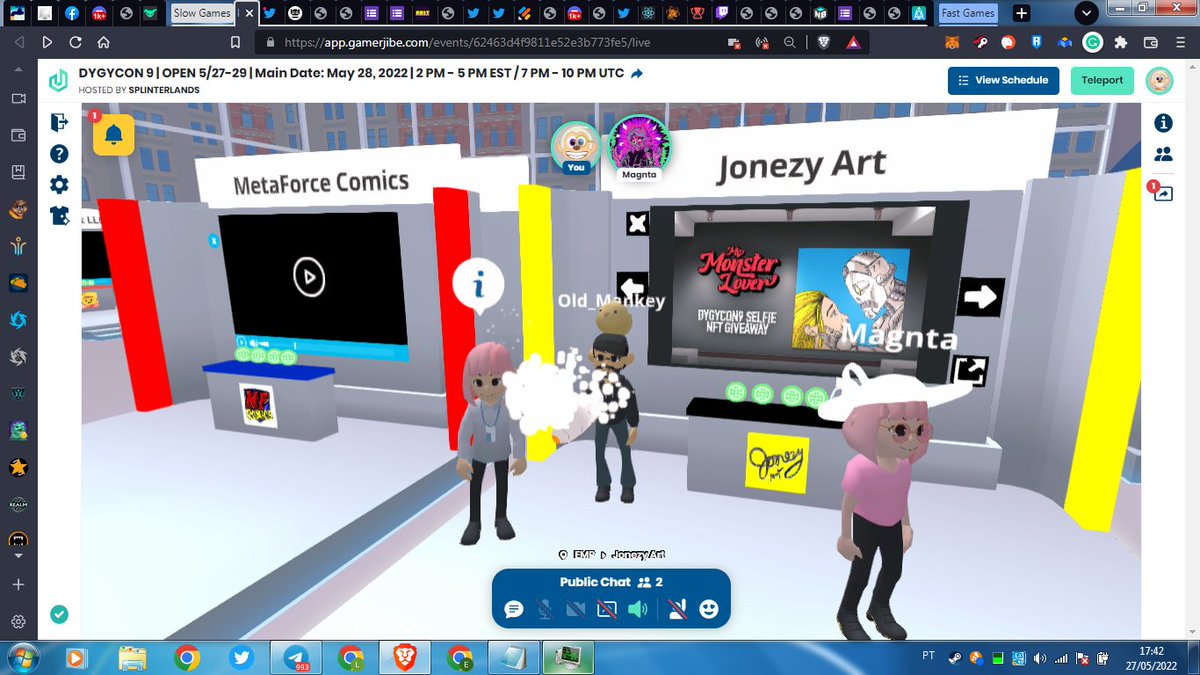Open the browser extensions puzzle icon
Viewport: 1200px width, 675px height.
click(x=1122, y=43)
